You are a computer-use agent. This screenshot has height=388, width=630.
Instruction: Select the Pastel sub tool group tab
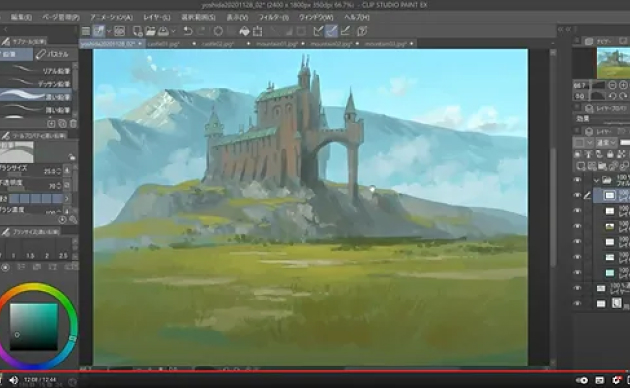[x=53, y=54]
